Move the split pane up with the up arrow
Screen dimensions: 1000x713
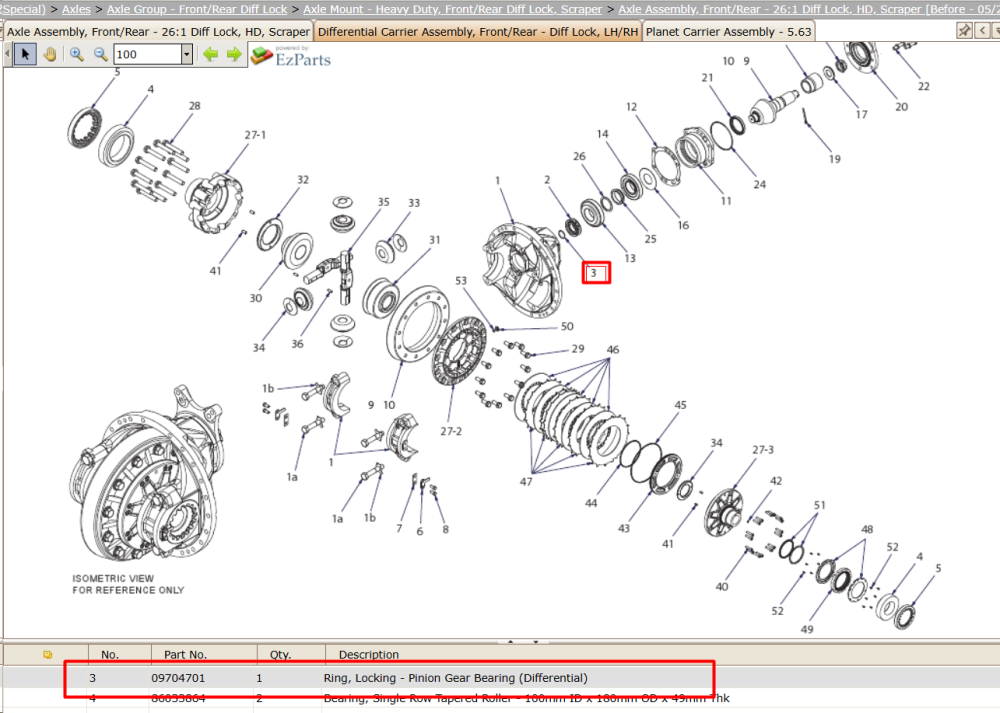point(510,641)
